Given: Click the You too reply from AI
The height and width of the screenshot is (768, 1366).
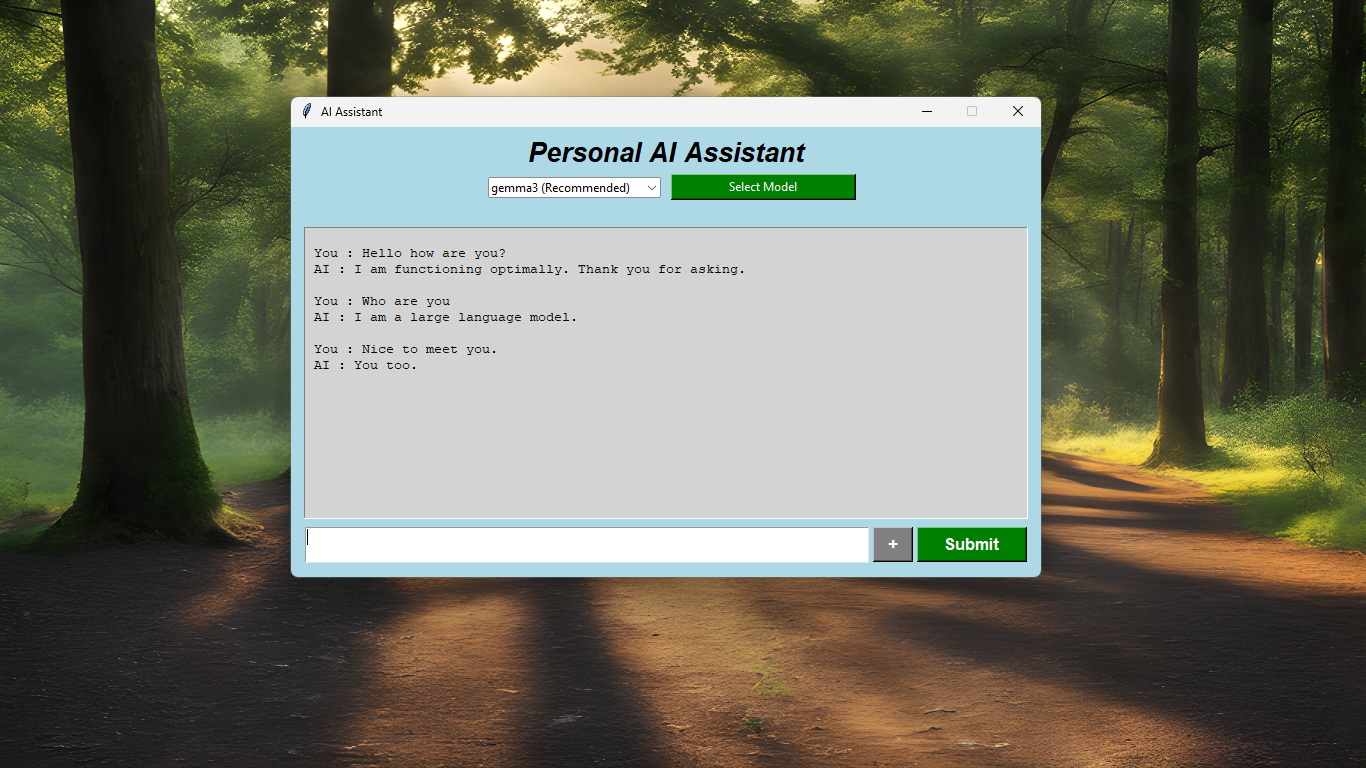Looking at the screenshot, I should 366,365.
